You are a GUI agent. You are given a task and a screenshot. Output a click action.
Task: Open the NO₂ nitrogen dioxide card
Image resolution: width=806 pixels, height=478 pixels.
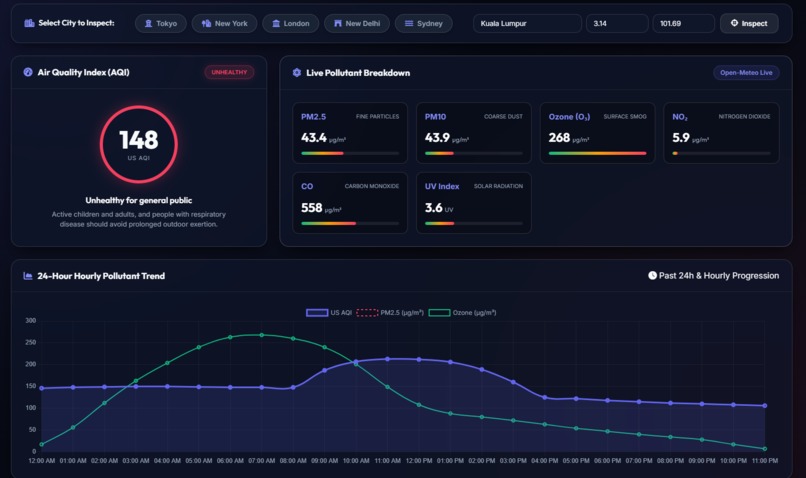click(x=721, y=133)
